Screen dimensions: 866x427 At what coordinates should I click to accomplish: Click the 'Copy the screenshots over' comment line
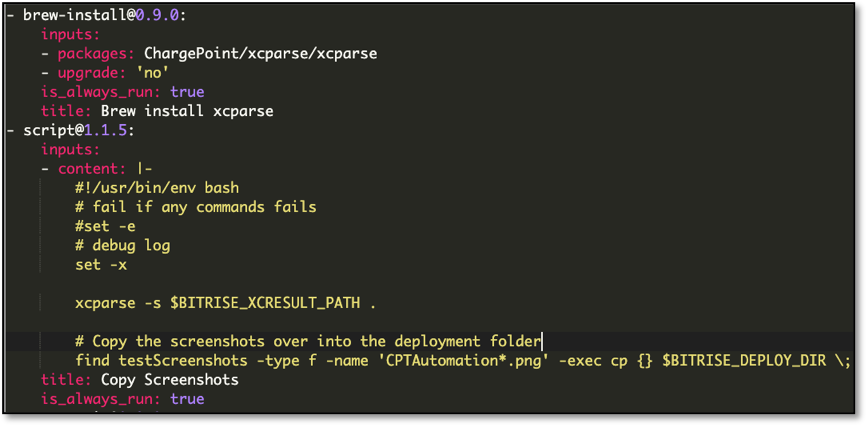[x=308, y=341]
